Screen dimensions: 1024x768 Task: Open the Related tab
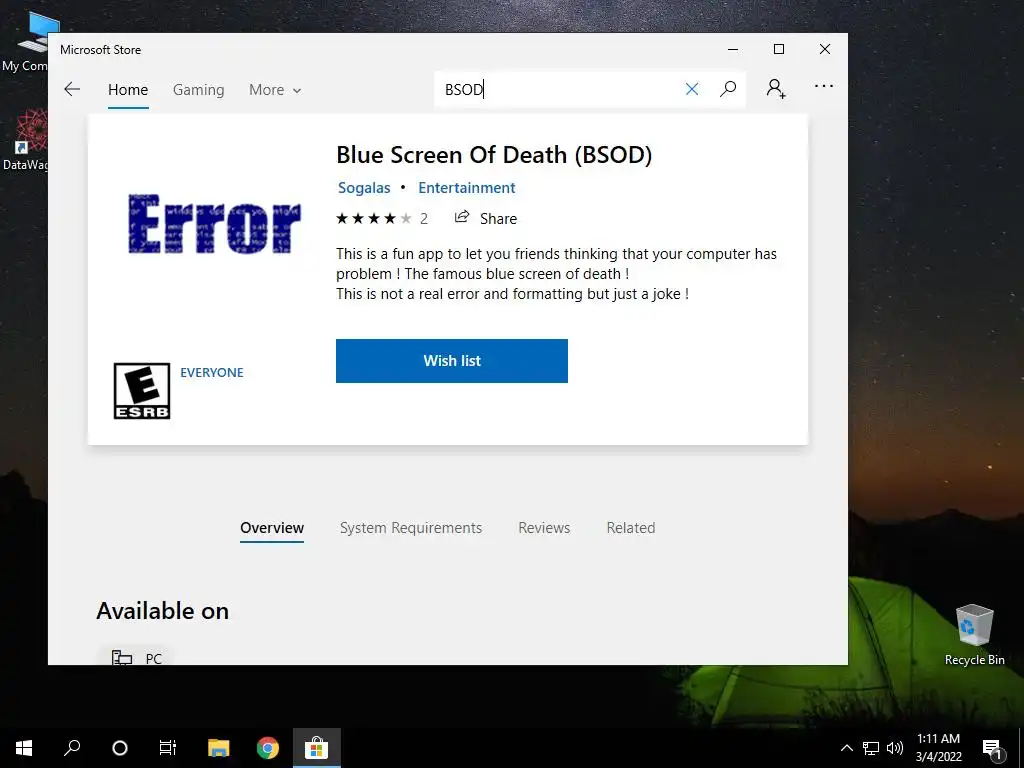coord(631,528)
